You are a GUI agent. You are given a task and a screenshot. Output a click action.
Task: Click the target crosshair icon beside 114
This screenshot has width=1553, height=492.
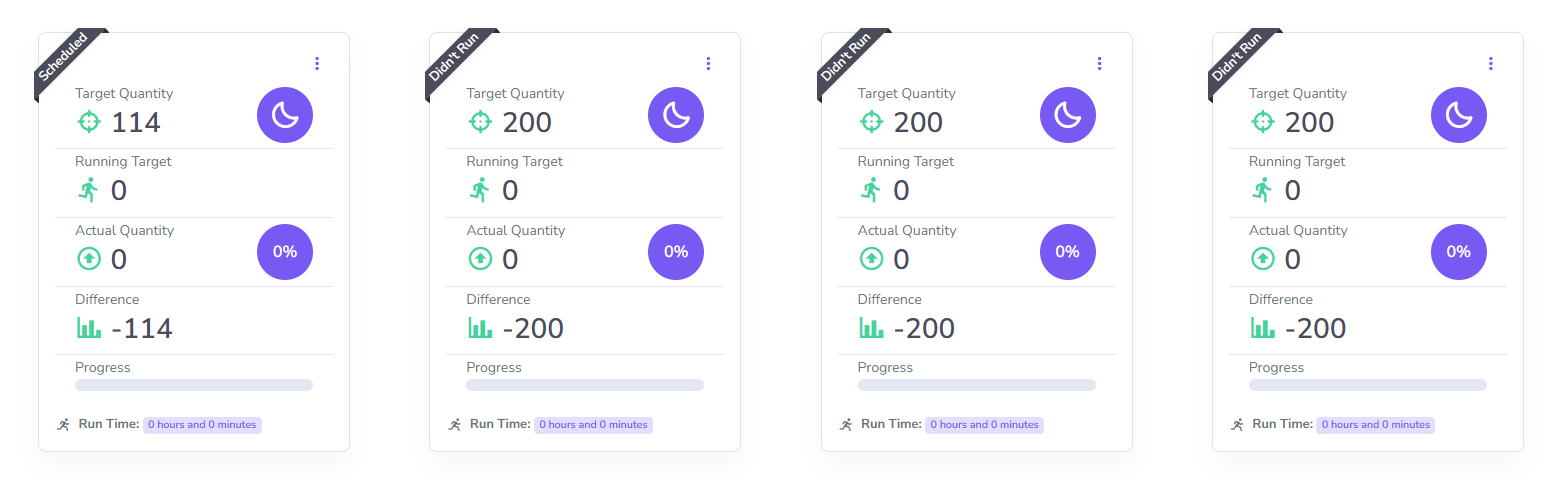point(89,122)
